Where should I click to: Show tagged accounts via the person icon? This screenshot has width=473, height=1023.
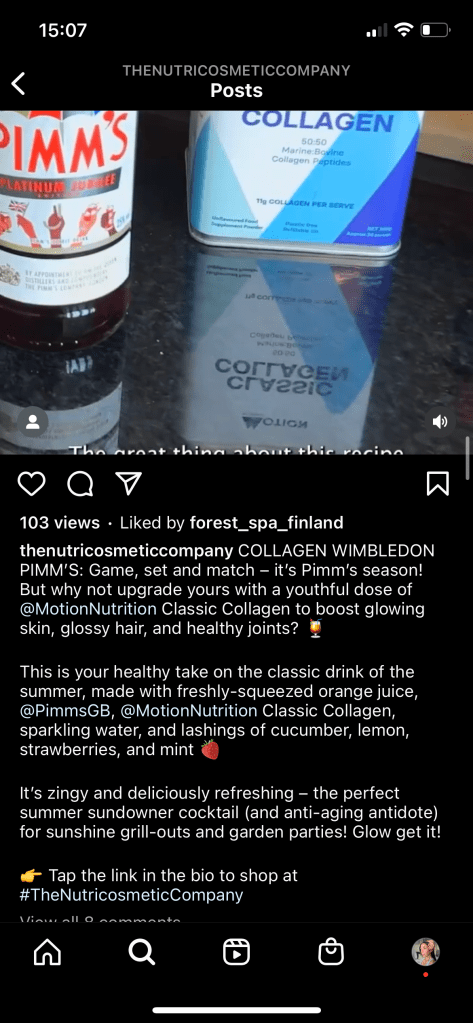point(32,422)
